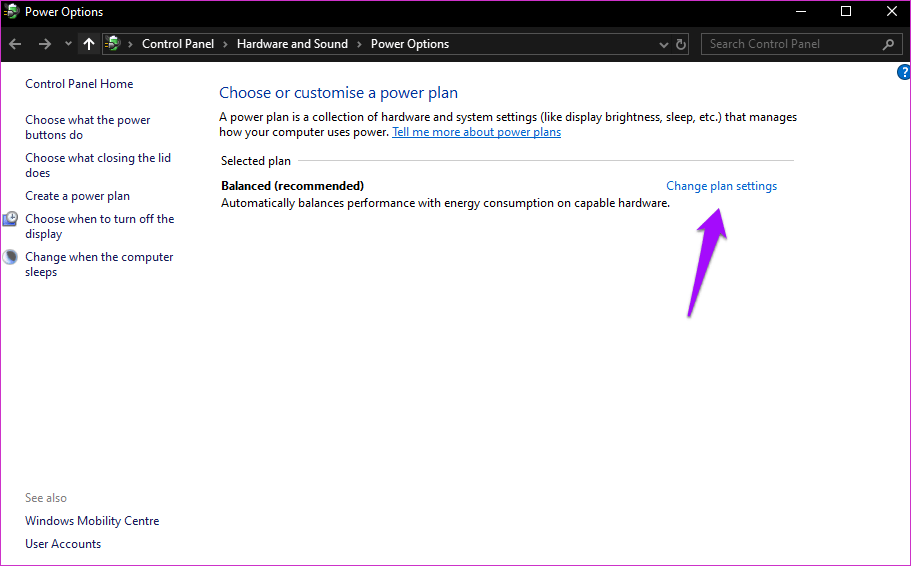Expand chevron after Hardware and Sound breadcrumb
Screen dimensions: 911x566
point(359,45)
